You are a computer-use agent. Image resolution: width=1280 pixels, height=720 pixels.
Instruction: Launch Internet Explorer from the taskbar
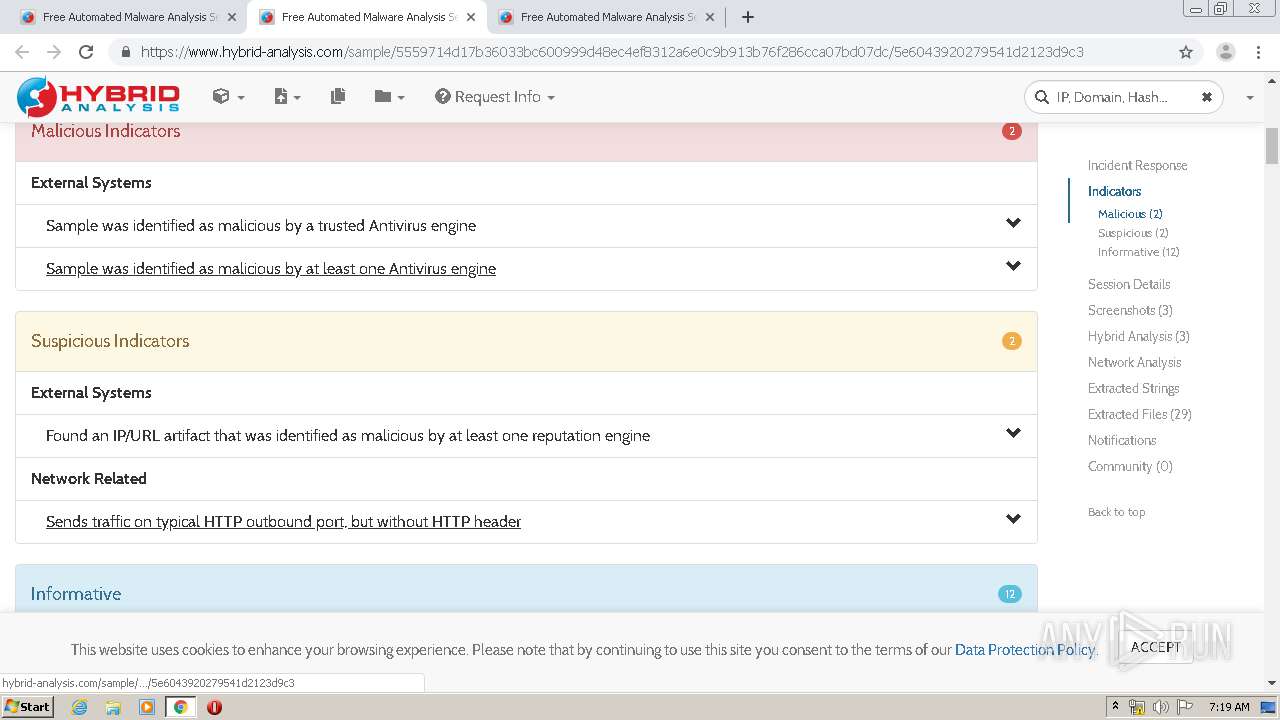click(79, 707)
